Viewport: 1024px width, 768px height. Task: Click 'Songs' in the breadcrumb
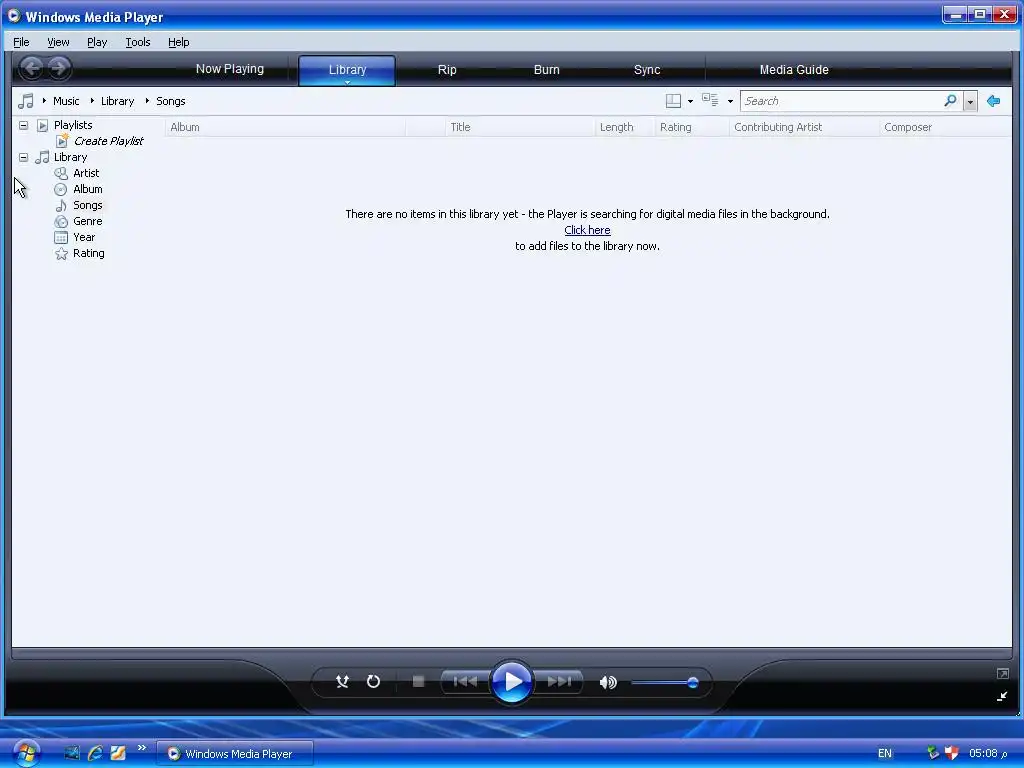[170, 101]
